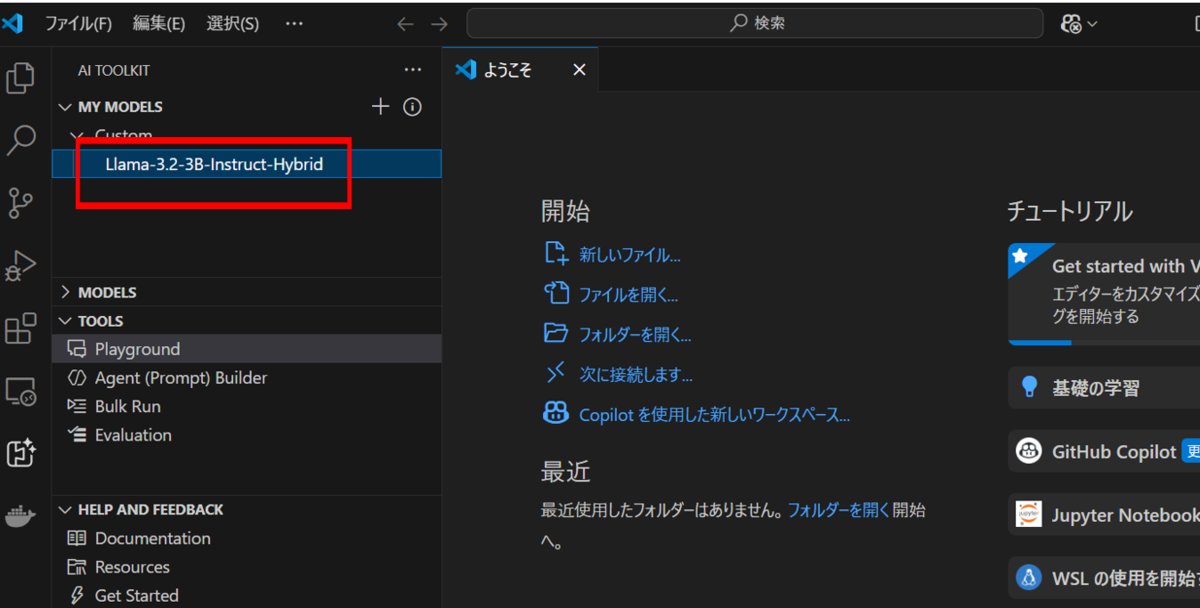Click open-file icon beside ファイルを開く
Viewport: 1200px width, 608px height.
coord(556,294)
